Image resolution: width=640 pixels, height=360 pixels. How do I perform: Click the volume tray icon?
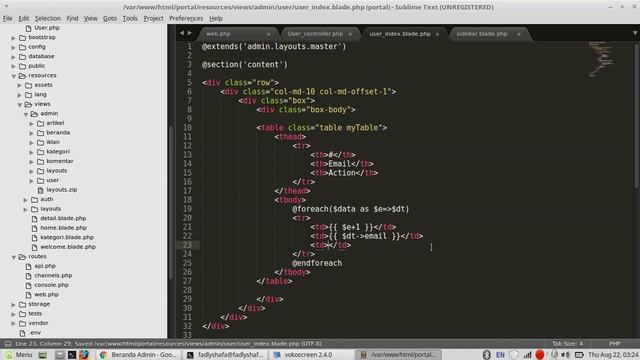click(566, 355)
